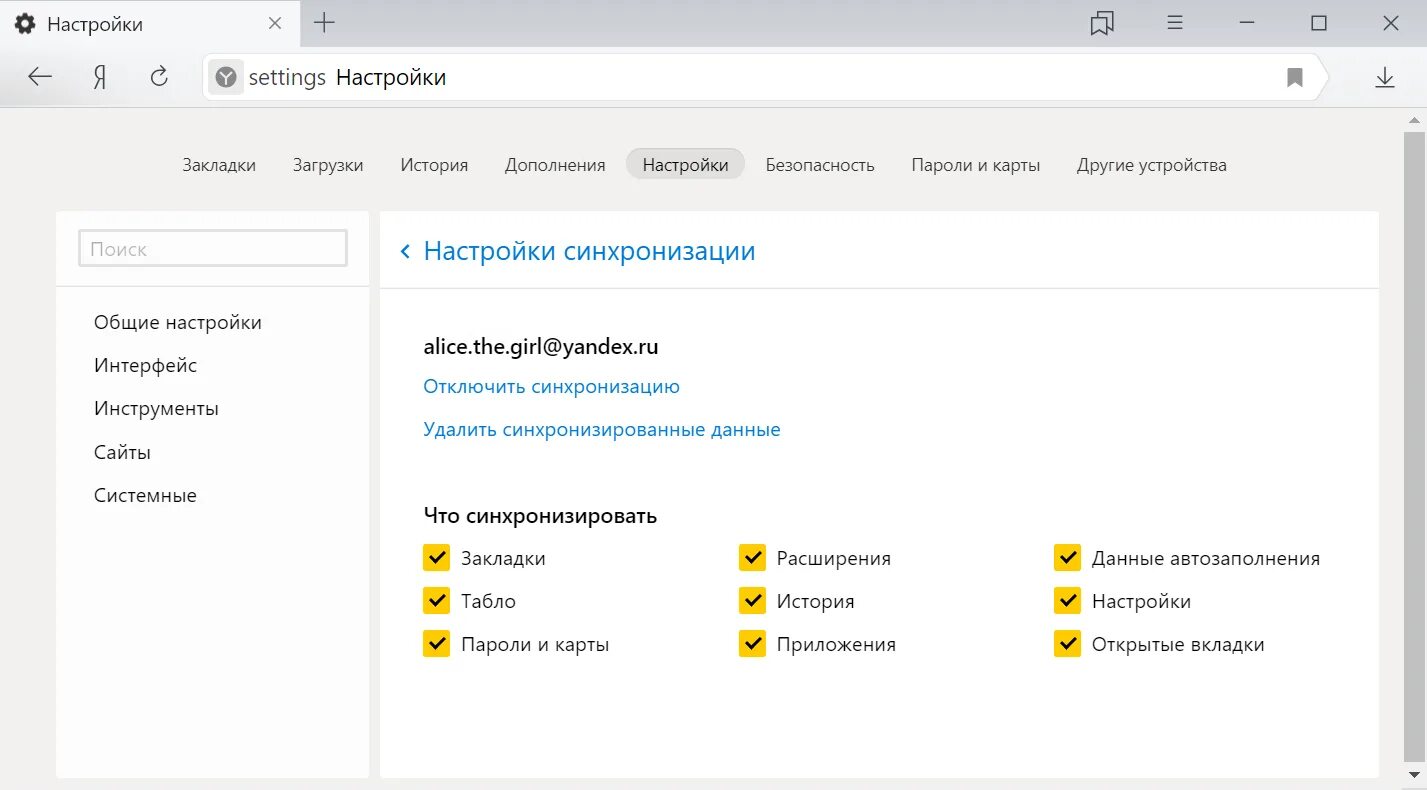Open the hamburger browser menu
Screen dimensions: 1427x790
(x=1176, y=23)
